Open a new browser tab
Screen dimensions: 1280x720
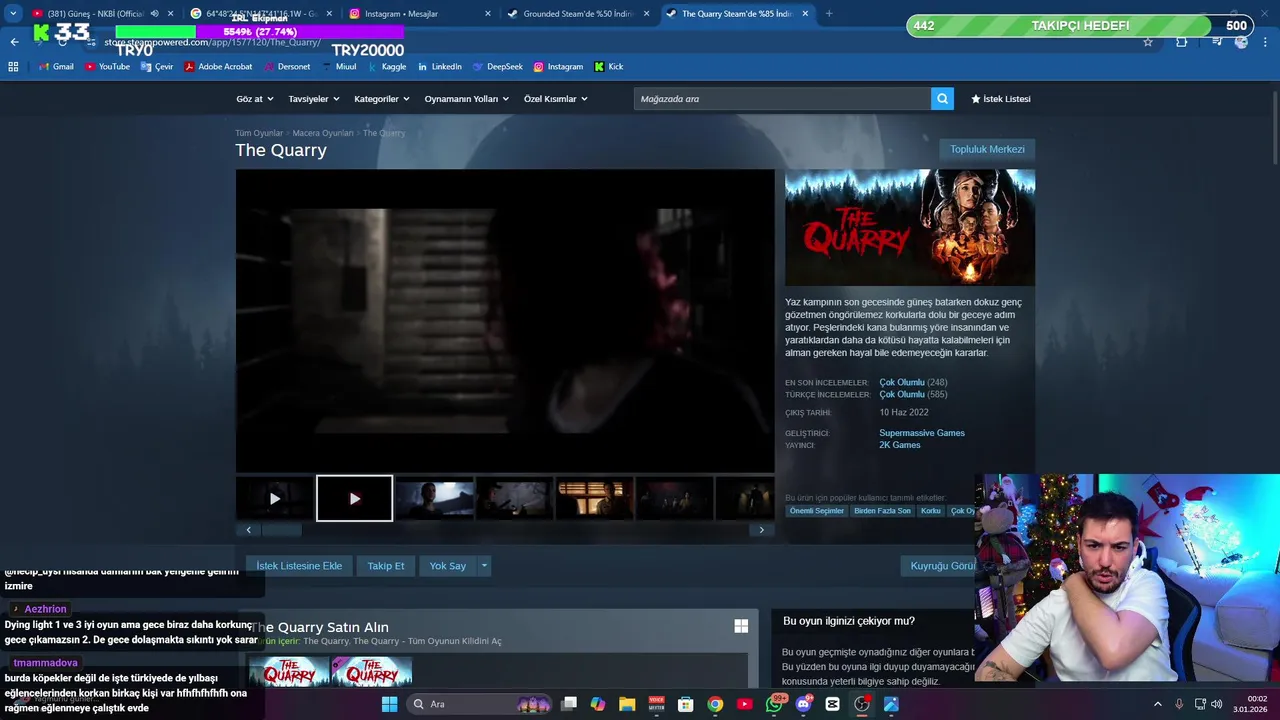click(829, 14)
